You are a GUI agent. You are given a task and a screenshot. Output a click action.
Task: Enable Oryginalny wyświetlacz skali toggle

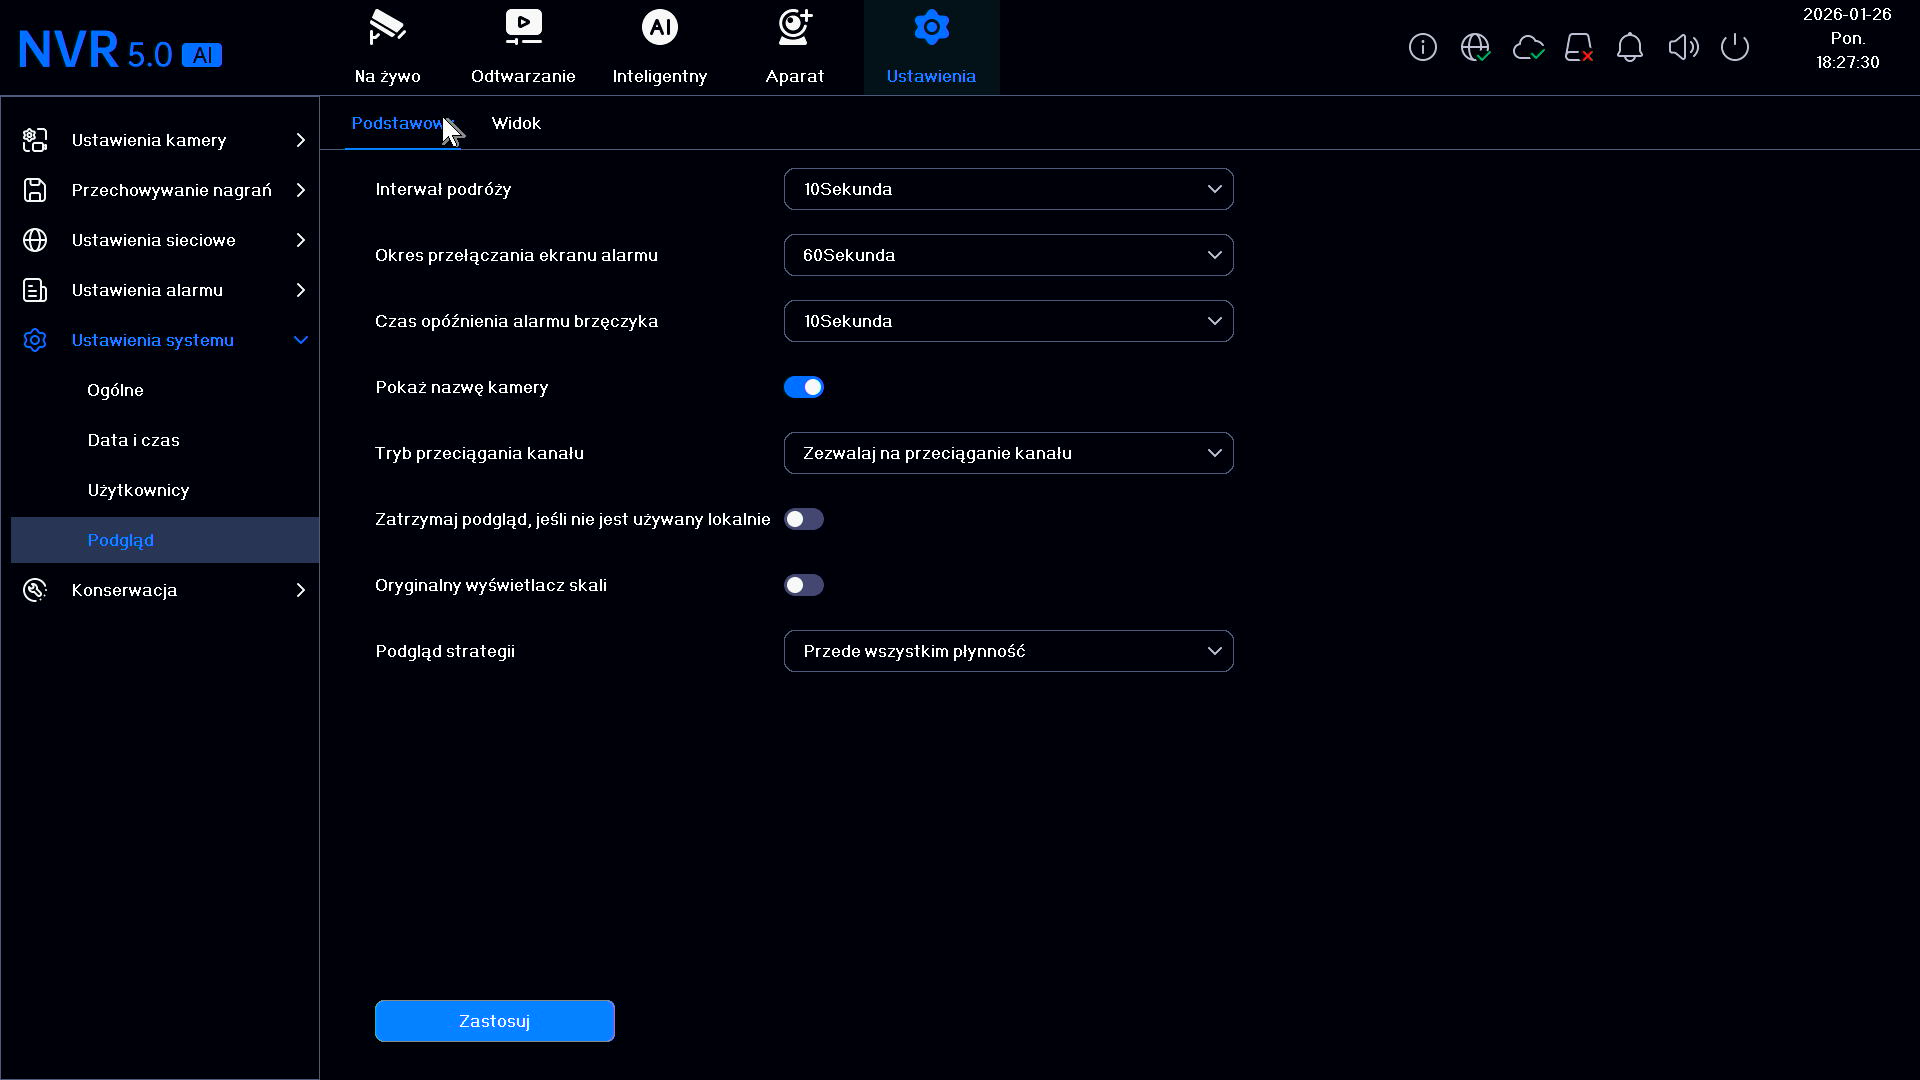point(804,585)
